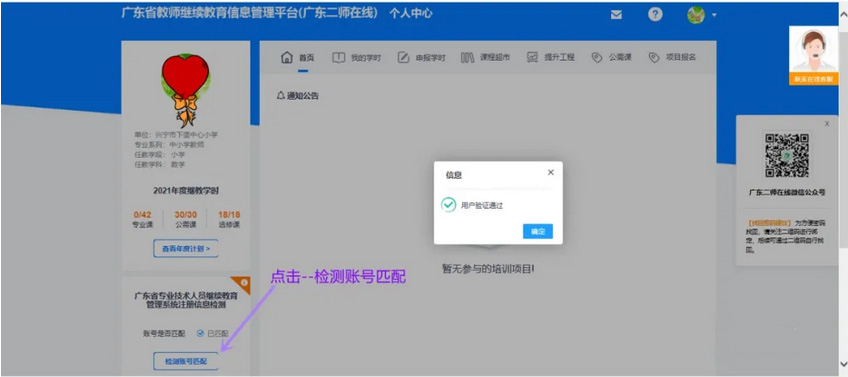Click the icon beside 我的学时
The width and height of the screenshot is (848, 377).
(x=338, y=57)
